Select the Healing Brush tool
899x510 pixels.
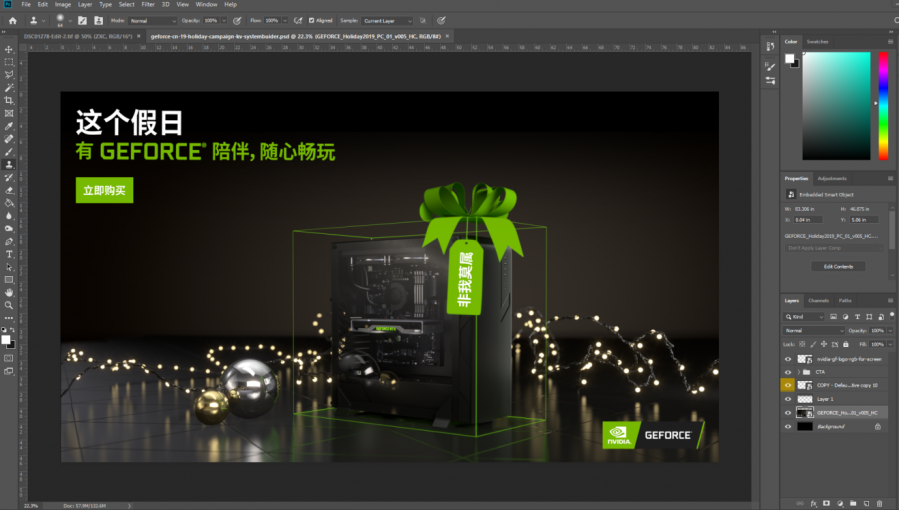[x=9, y=139]
